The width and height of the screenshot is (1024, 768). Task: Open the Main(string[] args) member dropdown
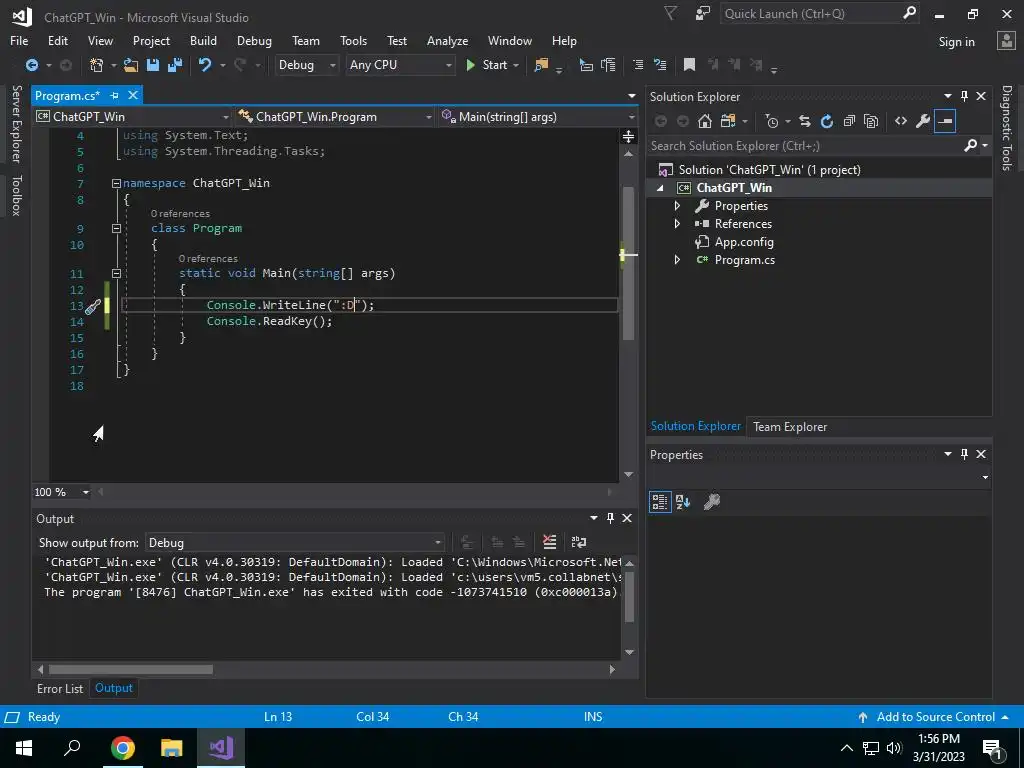coord(537,117)
